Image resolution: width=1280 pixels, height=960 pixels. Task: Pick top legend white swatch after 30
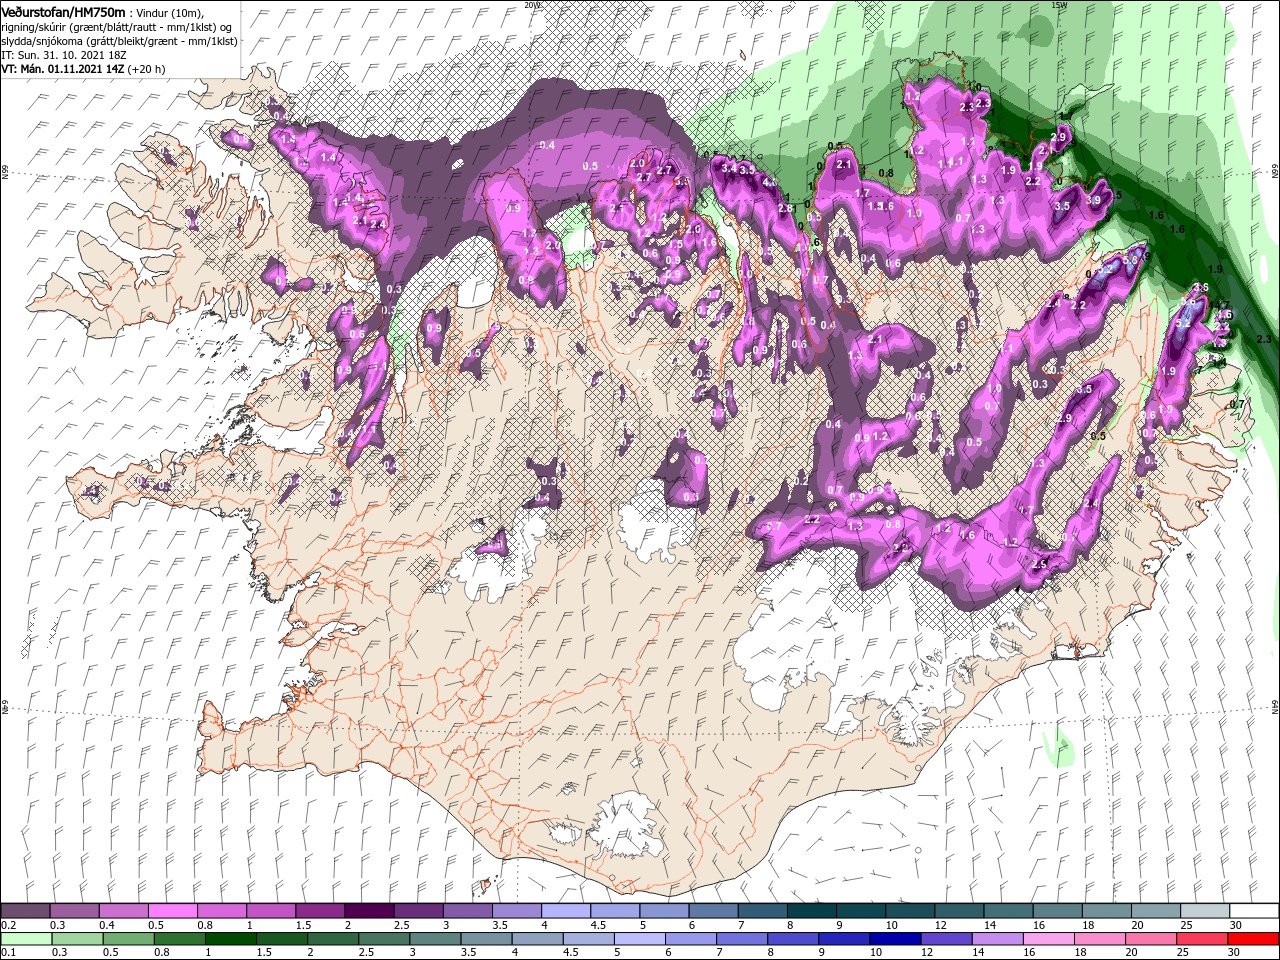coord(1254,911)
